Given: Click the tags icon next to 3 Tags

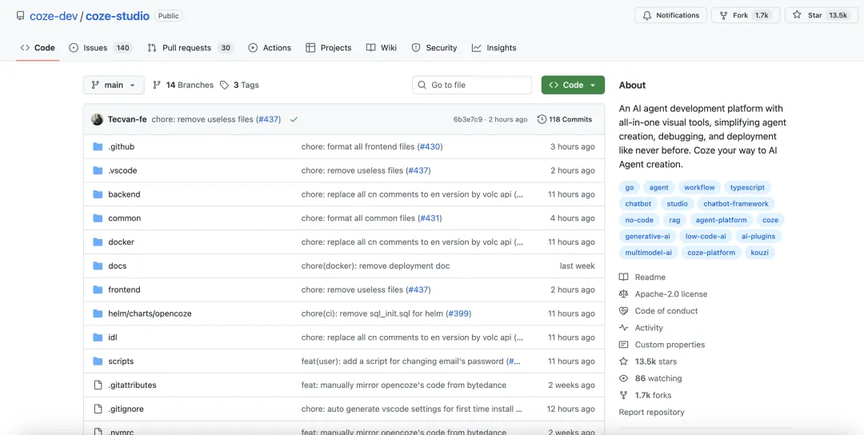Looking at the screenshot, I should pyautogui.click(x=224, y=85).
